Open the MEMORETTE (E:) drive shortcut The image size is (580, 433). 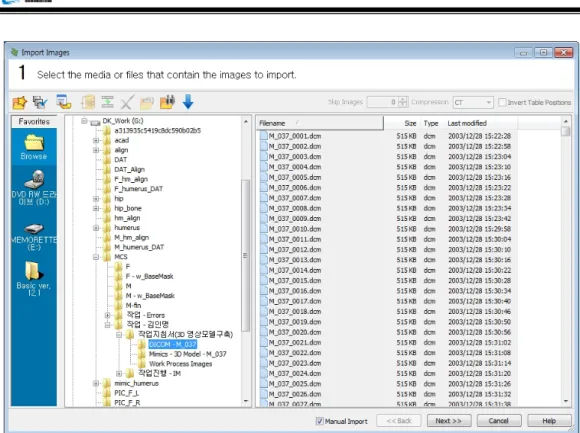pyautogui.click(x=34, y=237)
